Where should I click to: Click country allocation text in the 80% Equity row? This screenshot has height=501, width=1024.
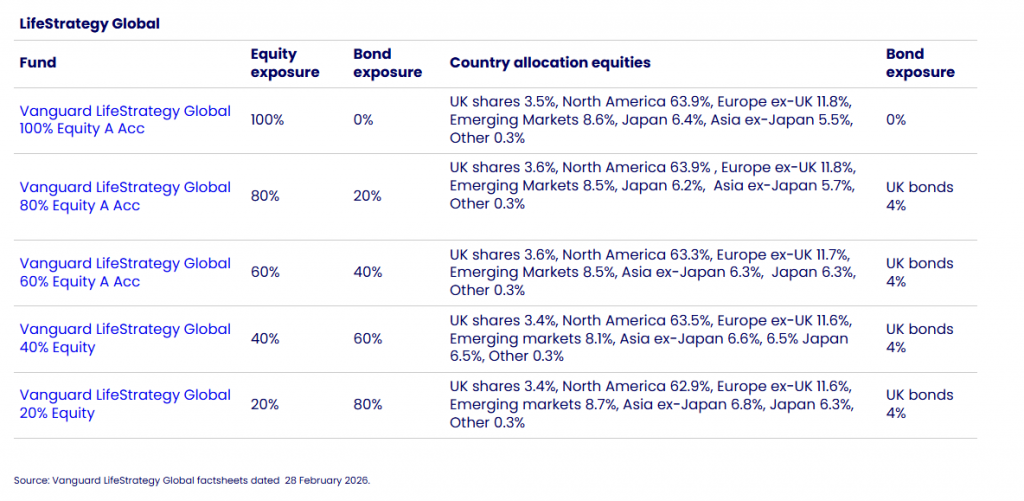650,186
